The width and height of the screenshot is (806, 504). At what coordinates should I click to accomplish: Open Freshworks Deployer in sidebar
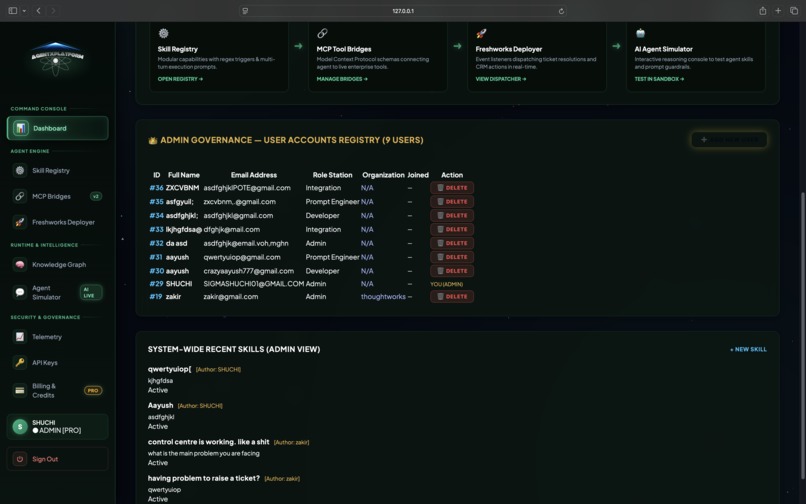58,222
